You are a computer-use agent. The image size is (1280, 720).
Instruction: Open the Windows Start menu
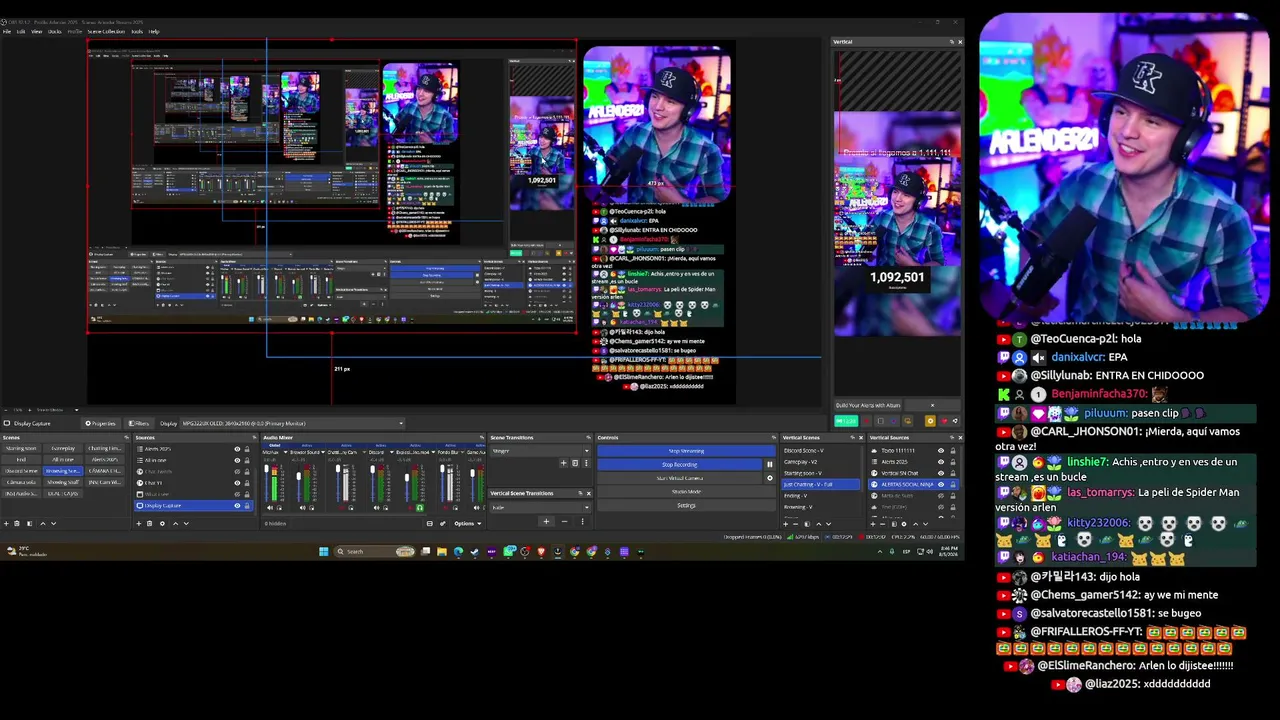pyautogui.click(x=323, y=551)
